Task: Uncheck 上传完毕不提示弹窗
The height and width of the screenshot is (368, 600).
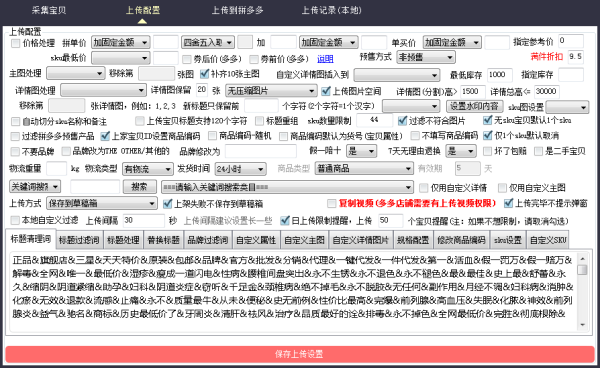Action: pos(509,203)
